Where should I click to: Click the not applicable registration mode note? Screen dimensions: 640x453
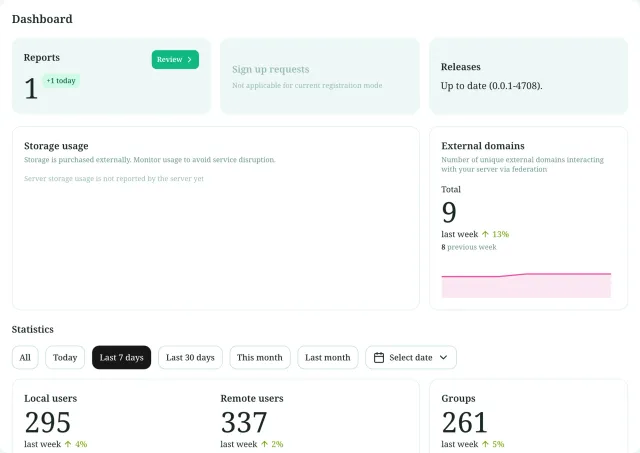click(307, 85)
